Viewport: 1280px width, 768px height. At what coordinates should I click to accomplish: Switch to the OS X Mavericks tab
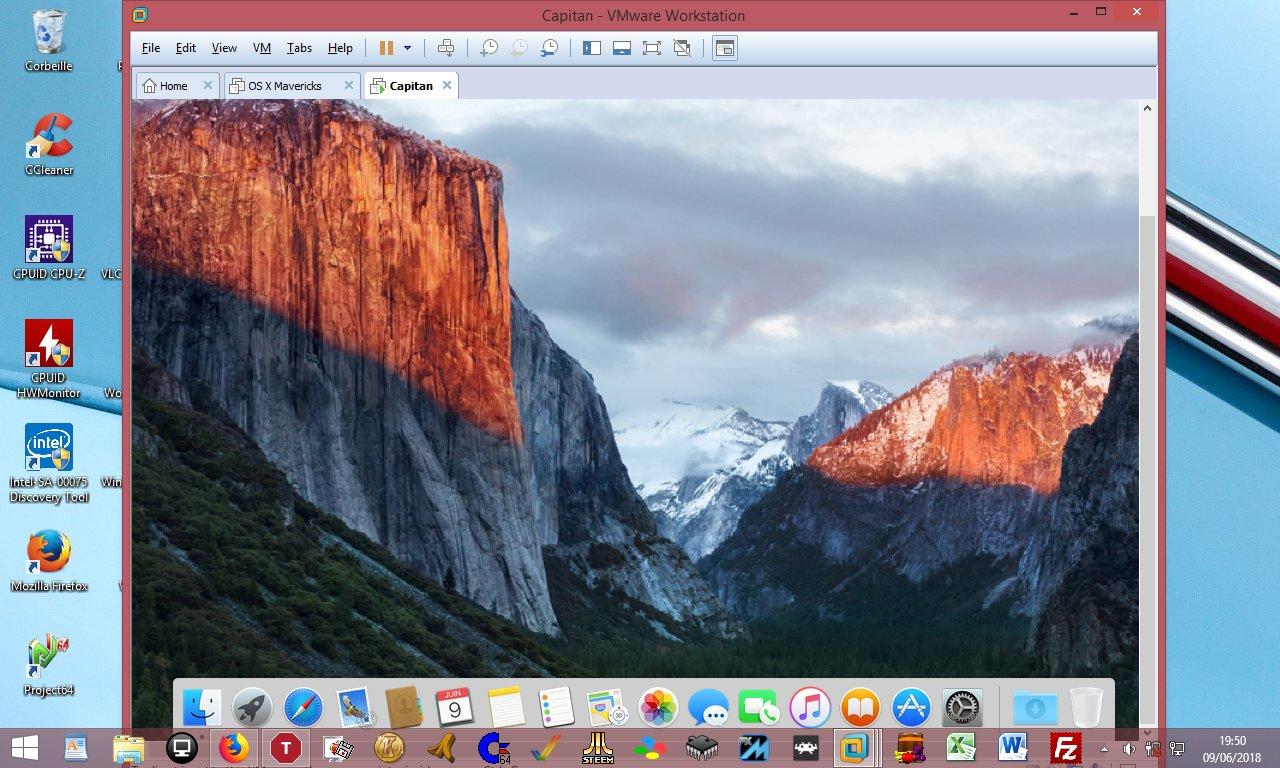pyautogui.click(x=284, y=86)
